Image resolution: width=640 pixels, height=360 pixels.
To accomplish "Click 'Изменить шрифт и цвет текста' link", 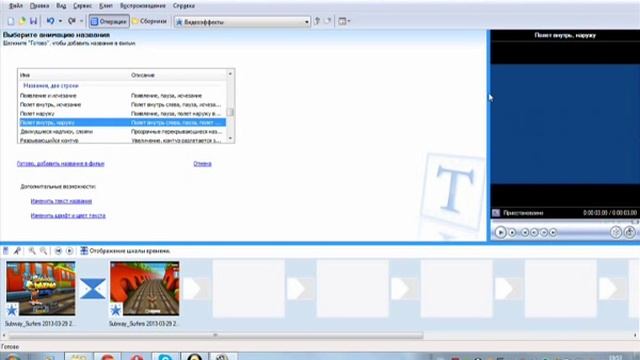I will coord(68,216).
